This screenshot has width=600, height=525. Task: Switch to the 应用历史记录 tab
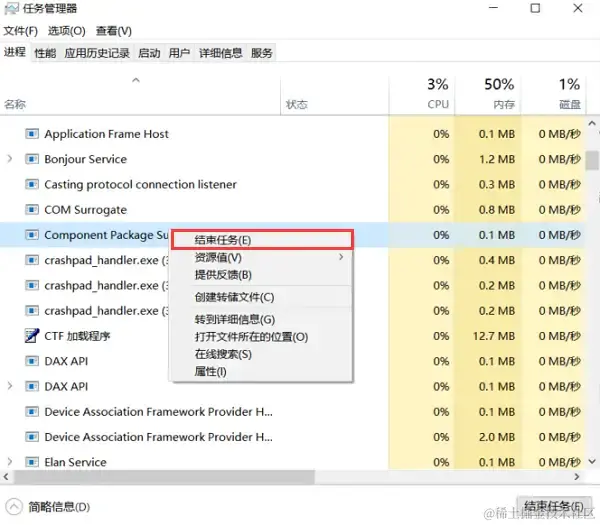[97, 53]
